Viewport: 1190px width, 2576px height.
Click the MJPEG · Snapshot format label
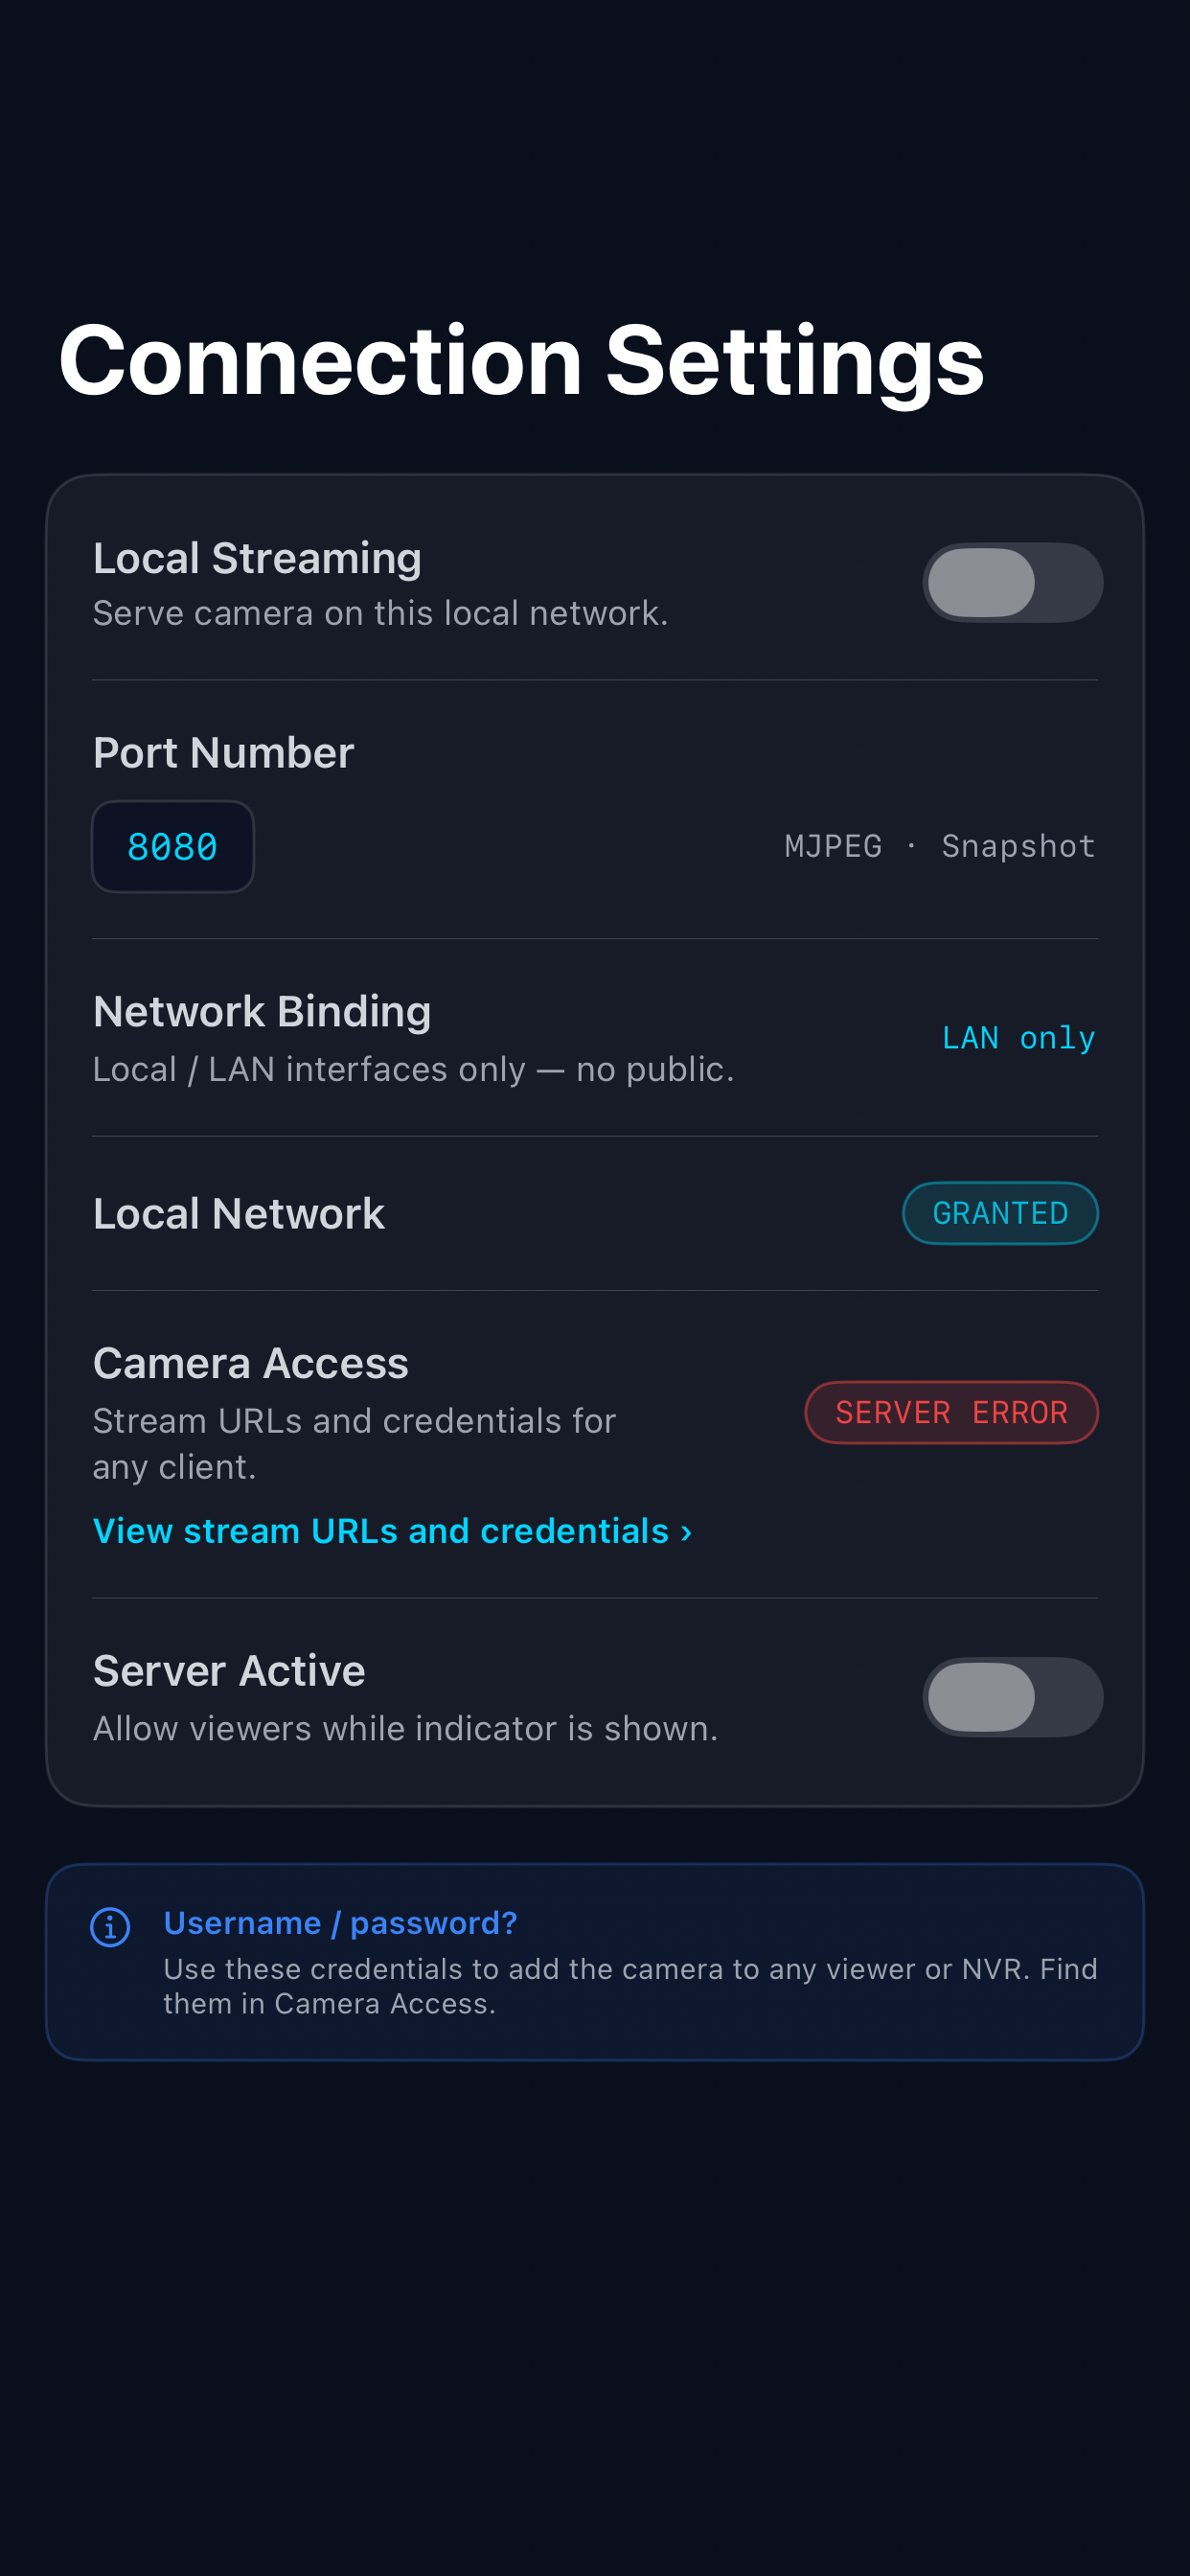[x=940, y=846]
